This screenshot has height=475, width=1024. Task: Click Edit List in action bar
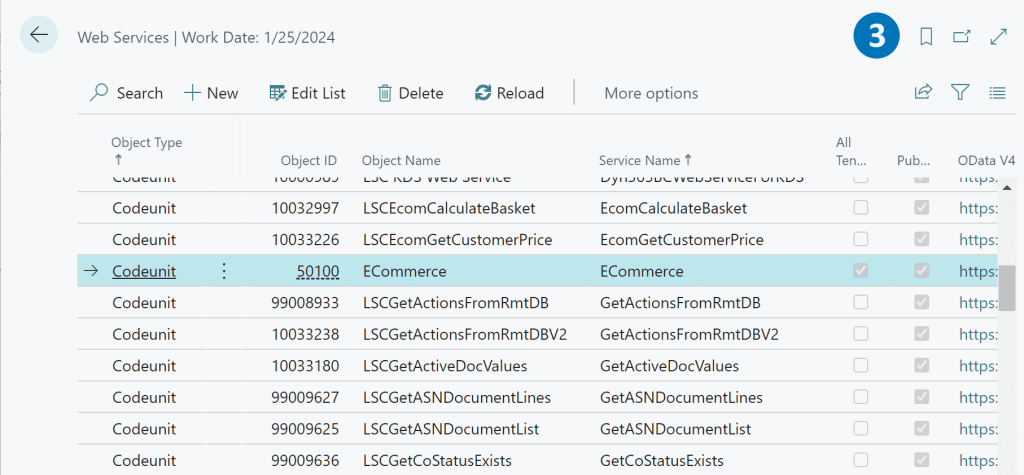(x=307, y=93)
